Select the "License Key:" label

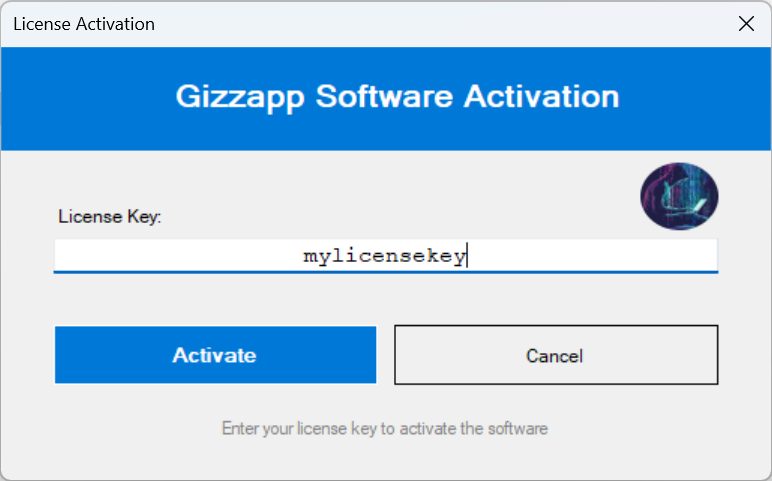point(110,216)
